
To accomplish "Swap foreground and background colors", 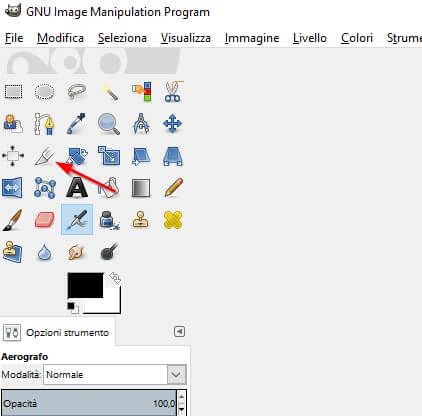I will point(115,278).
